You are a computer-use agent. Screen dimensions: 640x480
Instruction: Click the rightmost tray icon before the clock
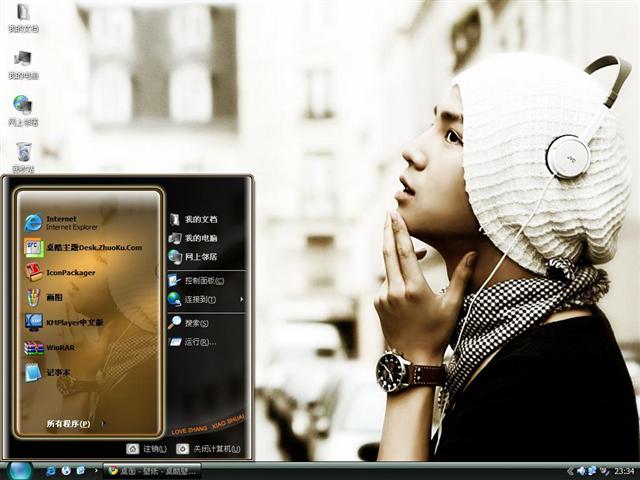[x=604, y=471]
